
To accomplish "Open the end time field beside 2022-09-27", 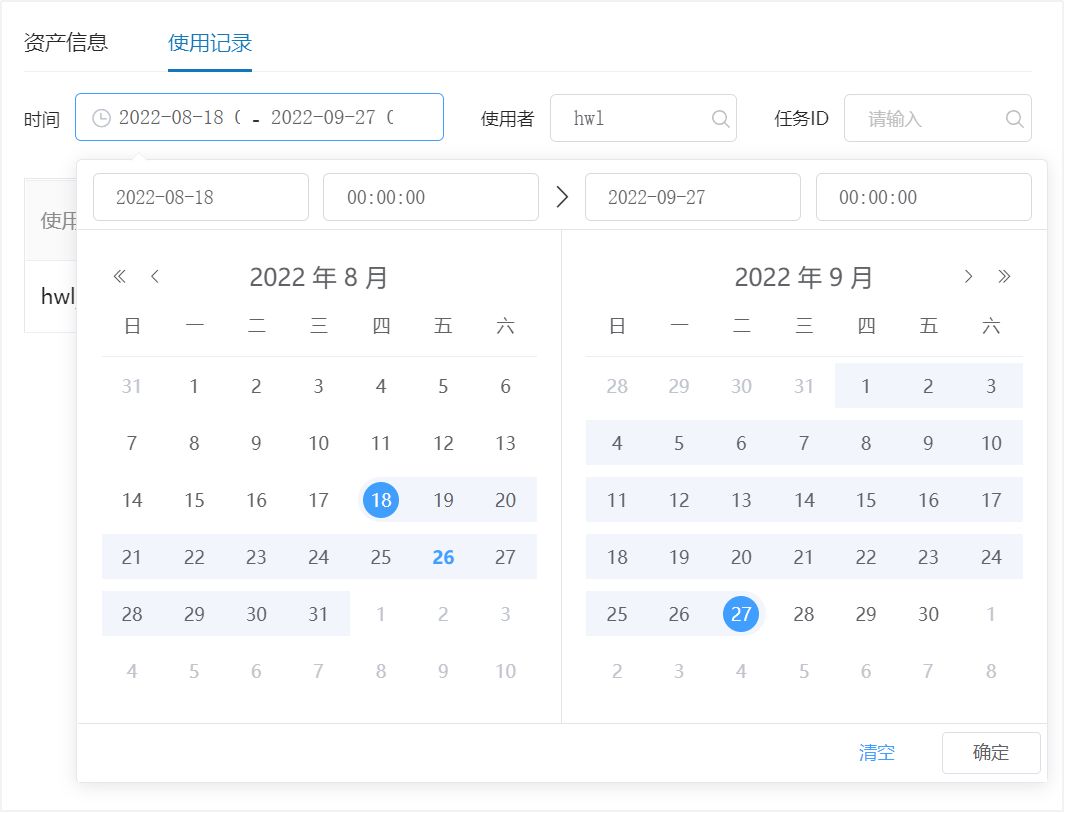I will pos(922,197).
